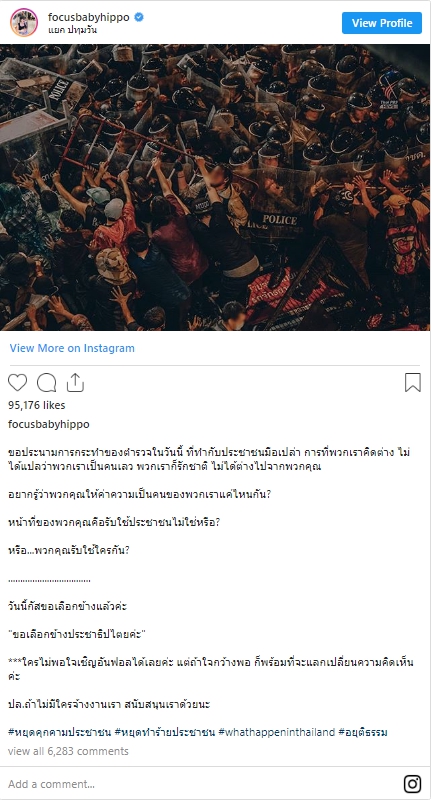Open Instagram via the logo icon
Screen dimensions: 432x801
pos(412,784)
